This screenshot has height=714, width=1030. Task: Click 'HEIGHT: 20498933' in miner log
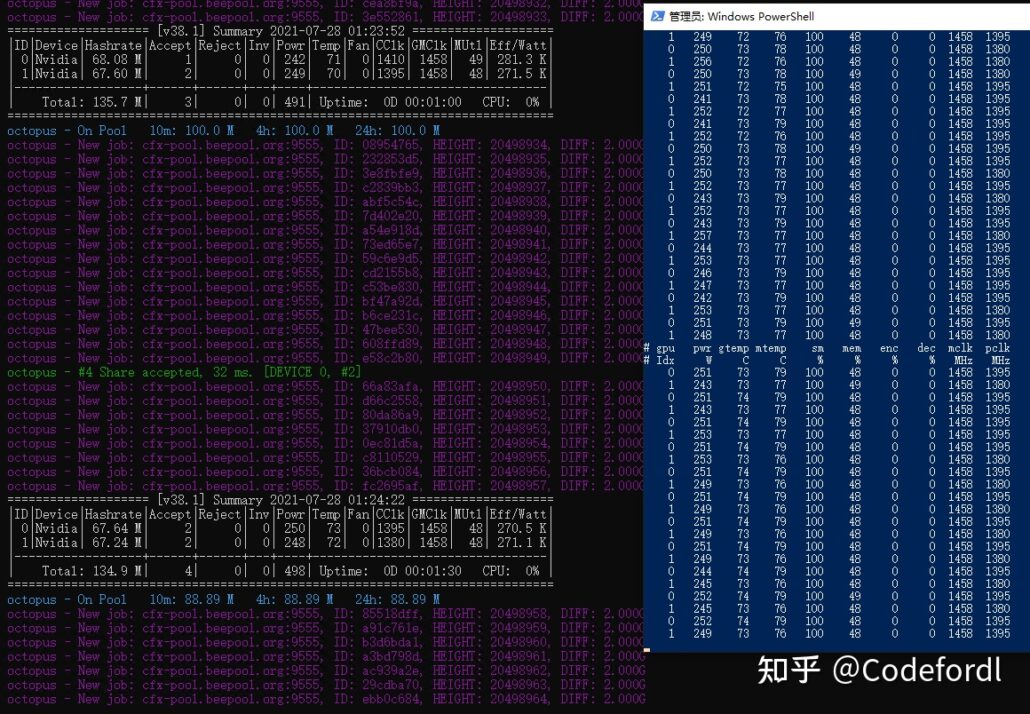coord(491,17)
